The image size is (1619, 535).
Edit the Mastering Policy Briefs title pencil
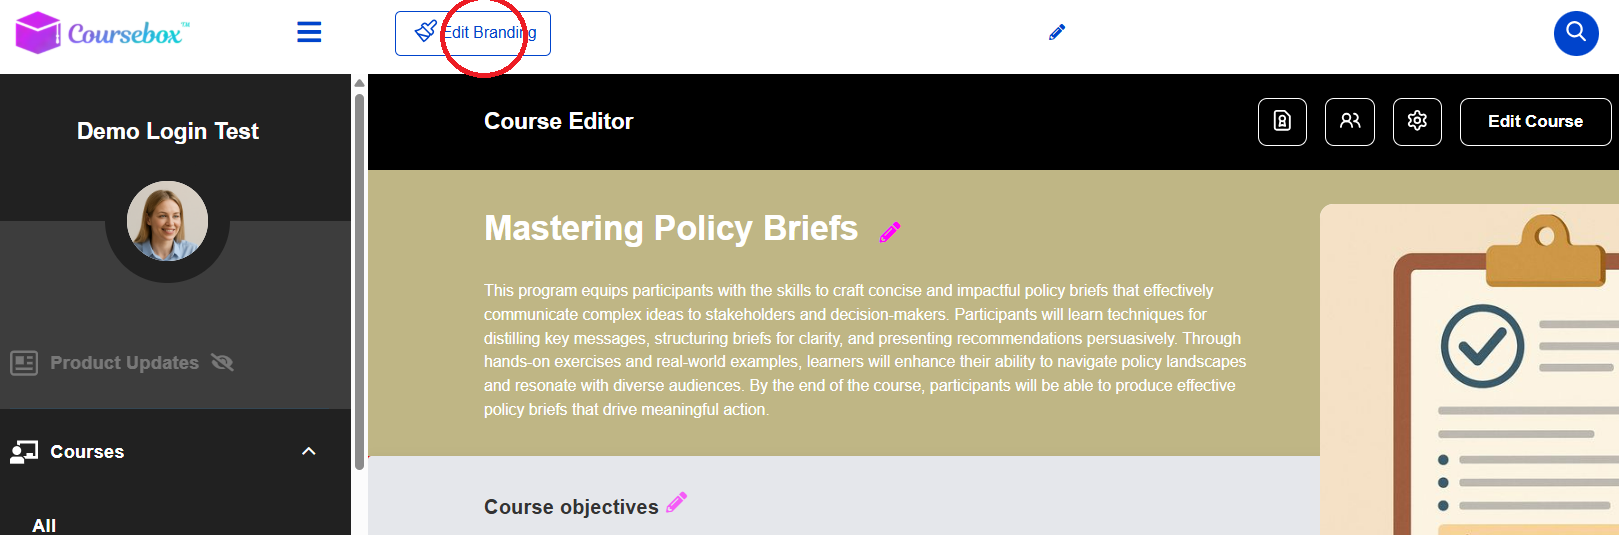pos(890,232)
